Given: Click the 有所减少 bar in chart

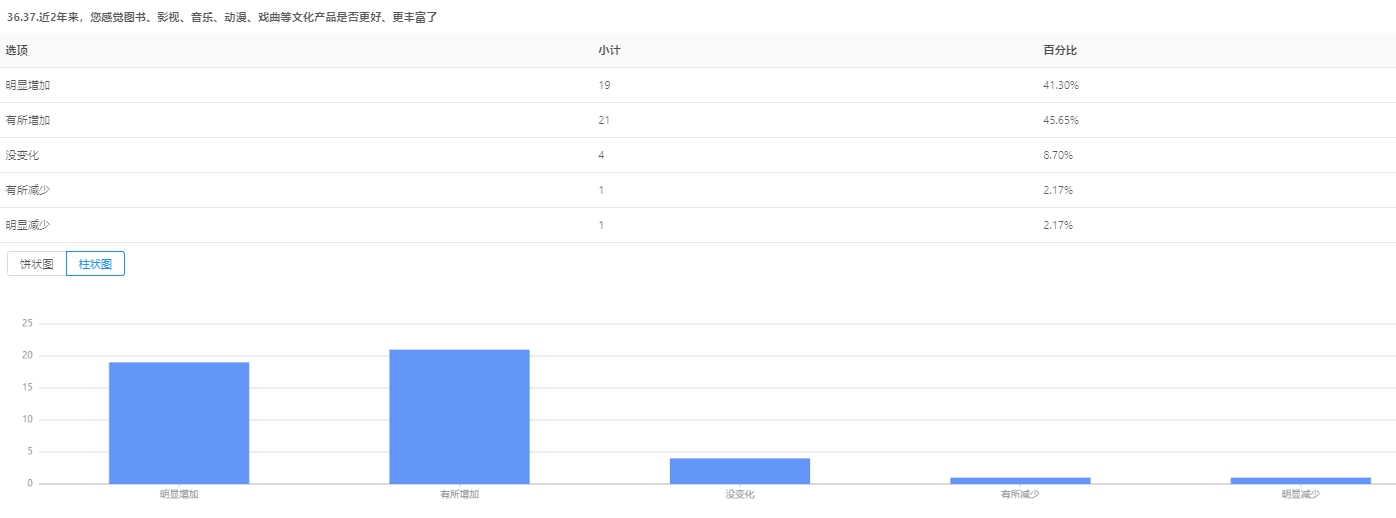Looking at the screenshot, I should [x=1020, y=481].
